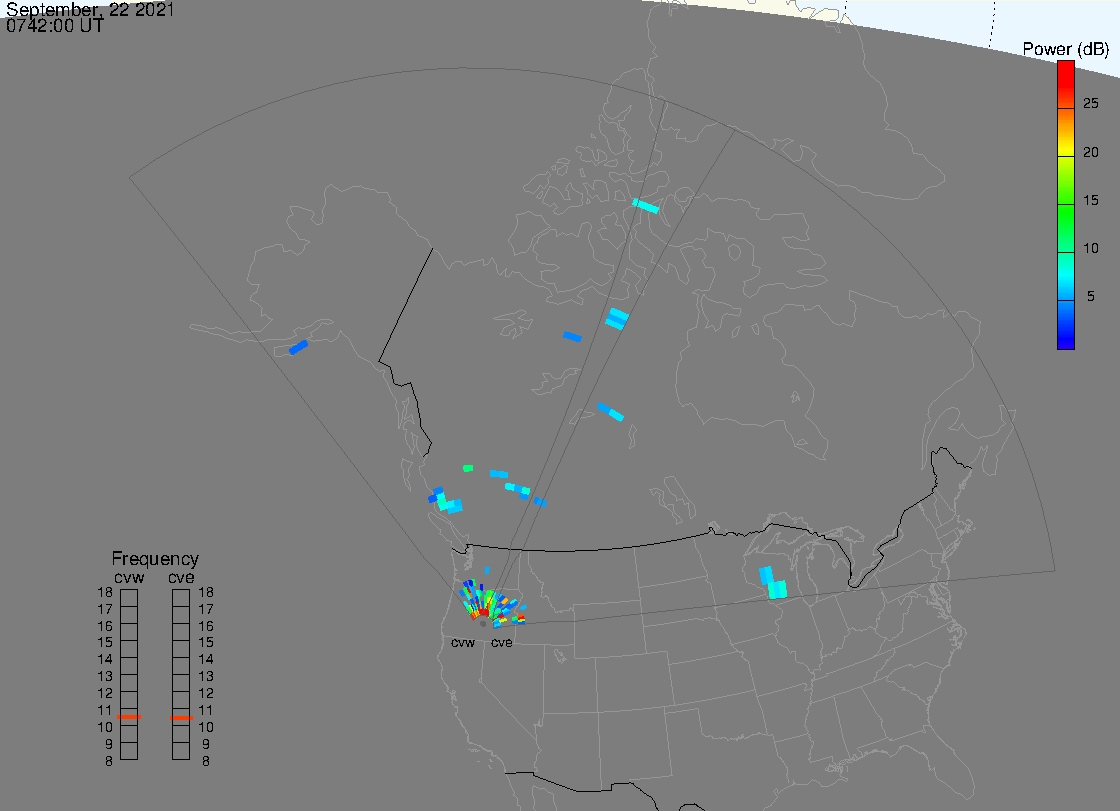Click the red top of the Power color bar
Viewport: 1120px width, 811px height.
pyautogui.click(x=1066, y=68)
